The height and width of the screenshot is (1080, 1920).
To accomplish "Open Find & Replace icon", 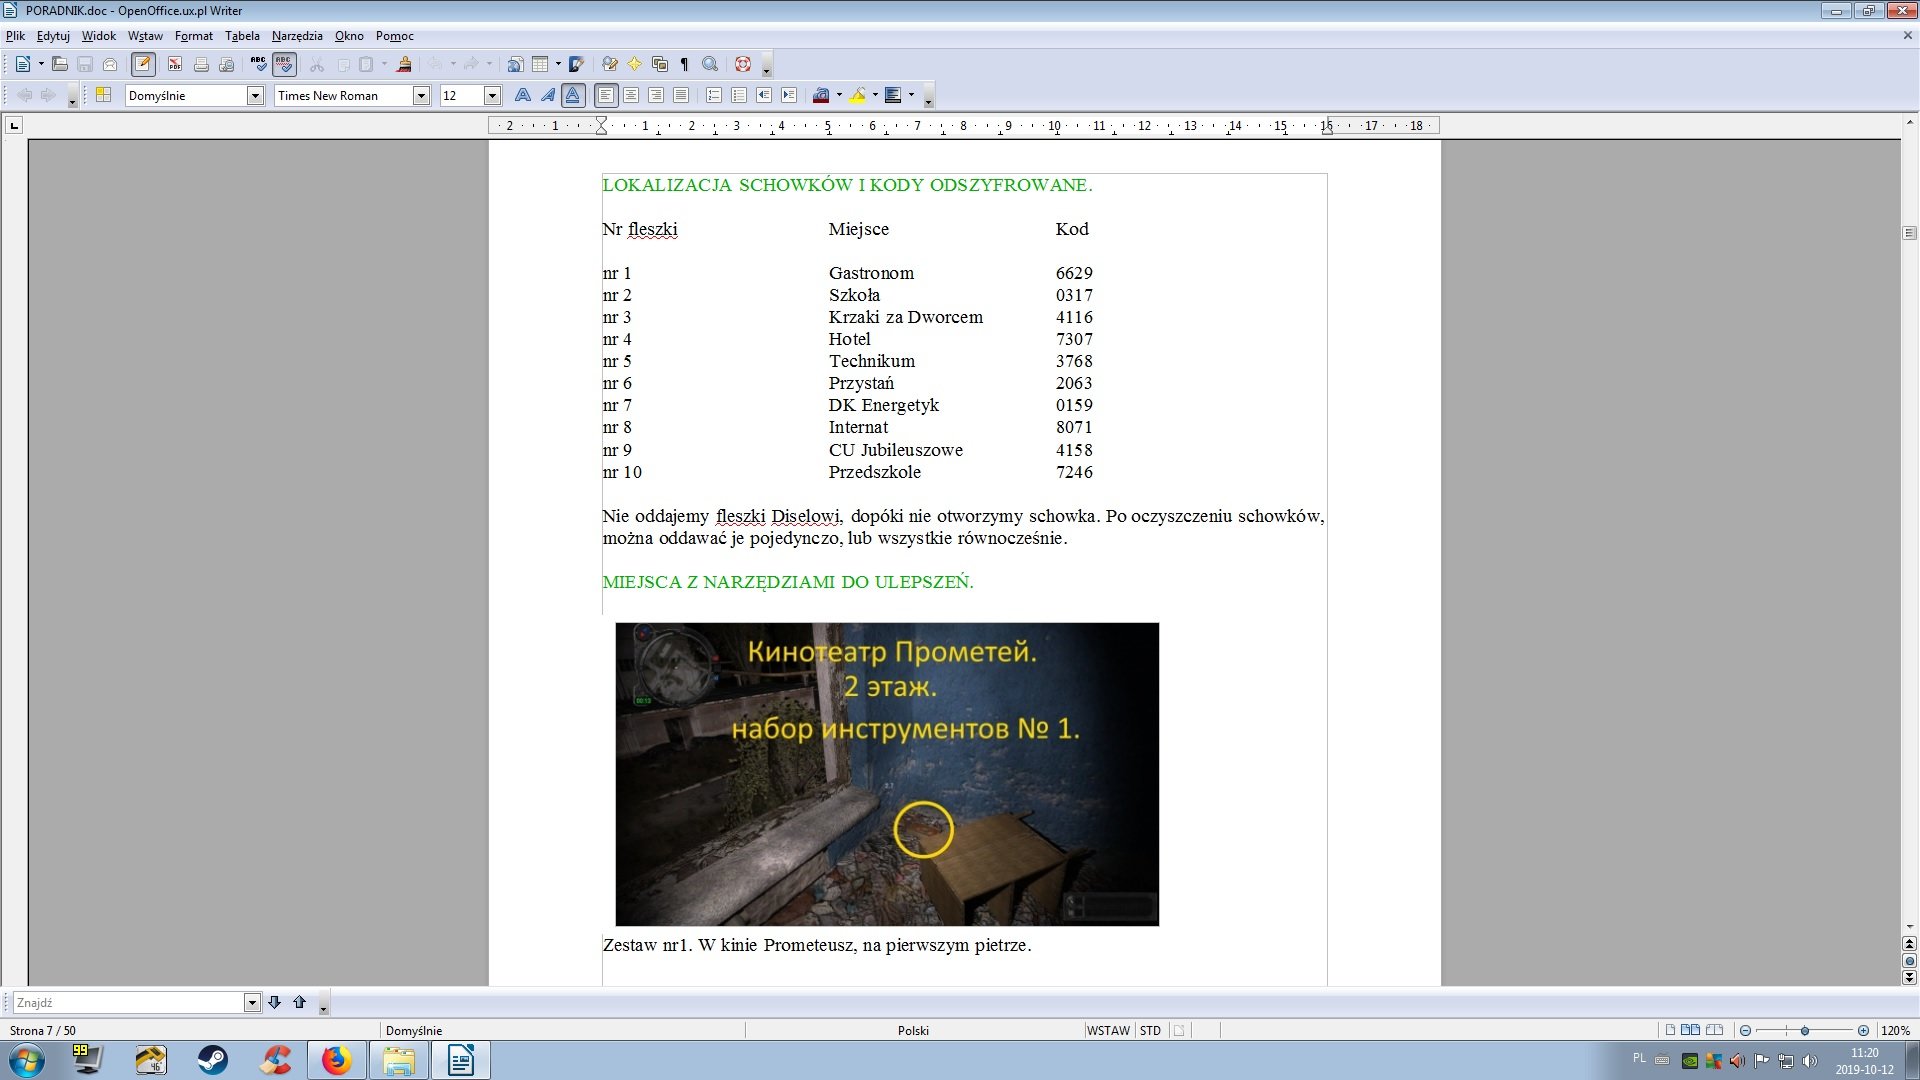I will (609, 64).
